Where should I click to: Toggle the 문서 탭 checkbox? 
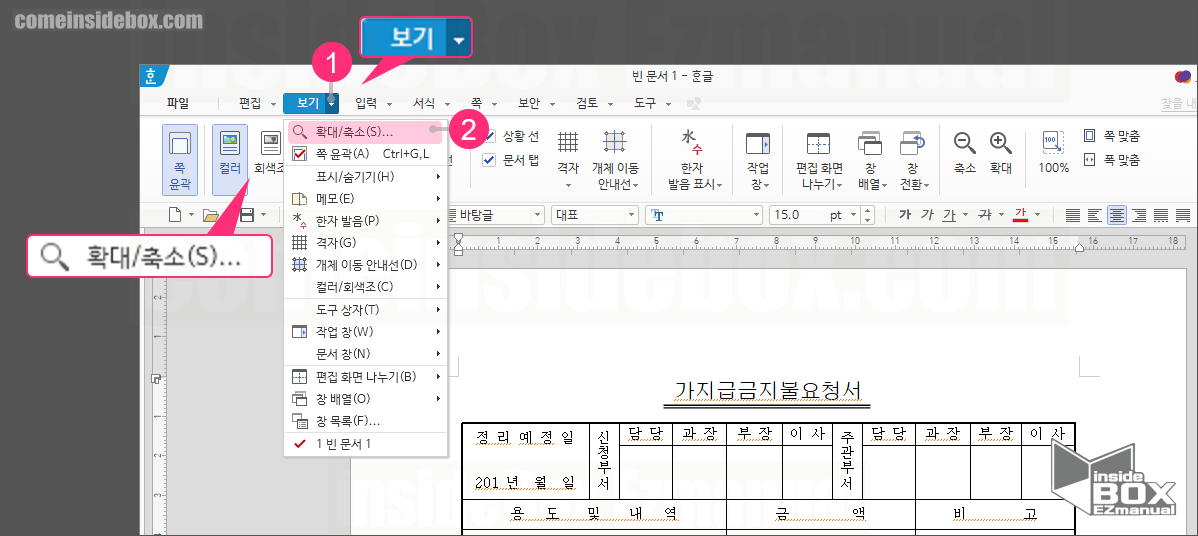[x=489, y=160]
